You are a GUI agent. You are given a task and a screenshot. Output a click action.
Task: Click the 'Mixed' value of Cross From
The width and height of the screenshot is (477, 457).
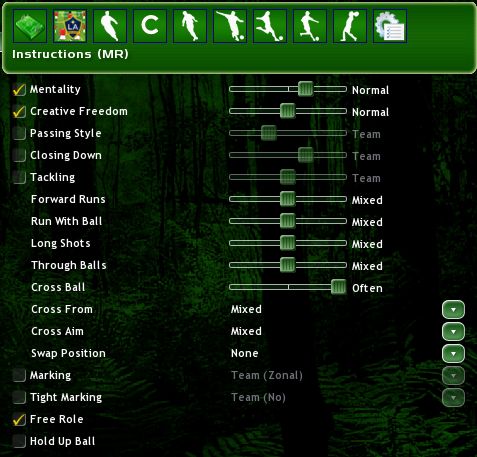246,309
